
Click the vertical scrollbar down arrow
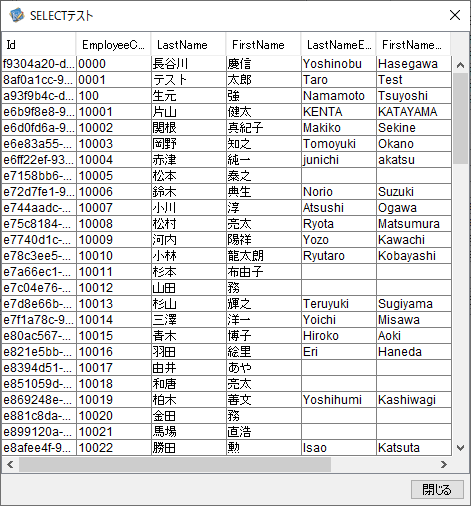pyautogui.click(x=460, y=448)
